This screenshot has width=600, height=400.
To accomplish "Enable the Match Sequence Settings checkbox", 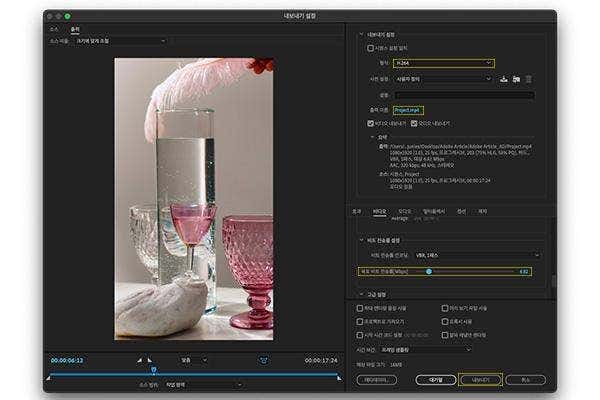I will [x=370, y=47].
